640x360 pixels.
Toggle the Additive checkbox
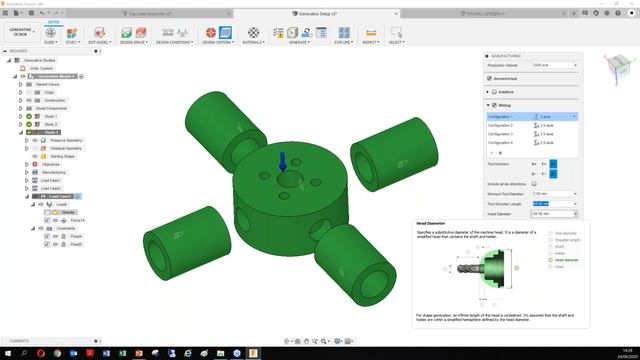(494, 92)
